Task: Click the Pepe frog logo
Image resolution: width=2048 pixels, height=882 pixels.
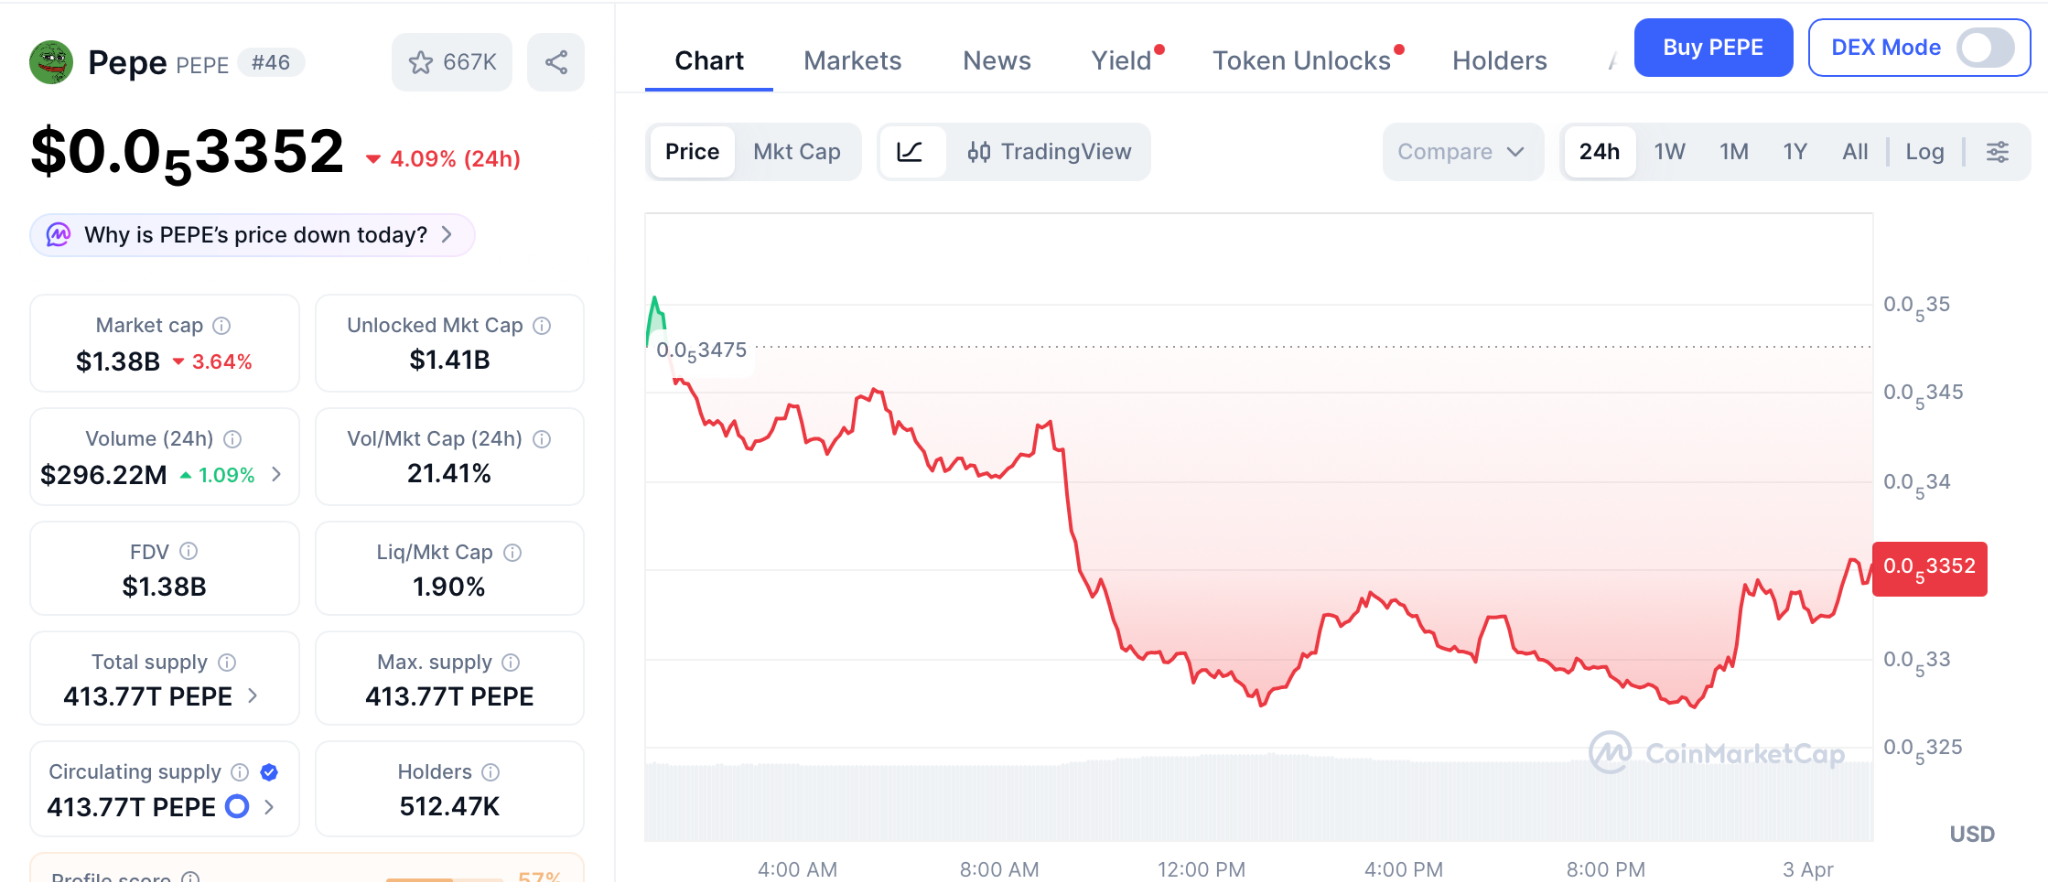Action: coord(51,62)
